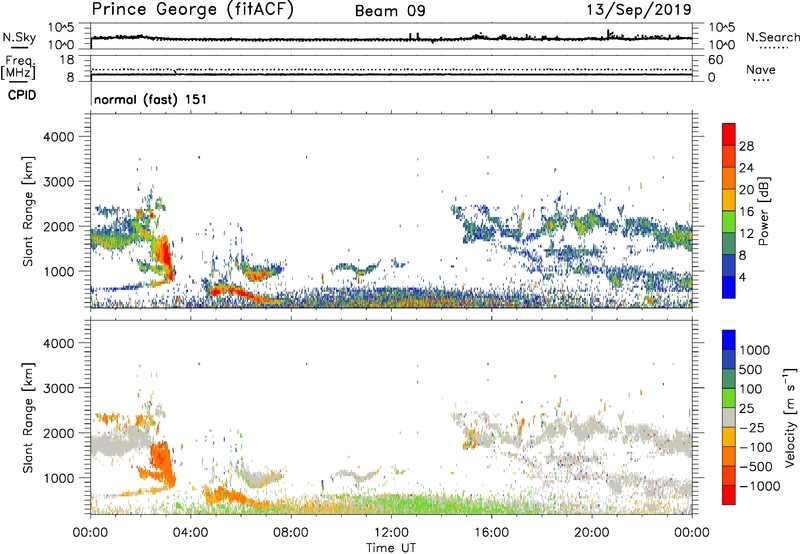Click the 24 value on Power scale

point(746,168)
